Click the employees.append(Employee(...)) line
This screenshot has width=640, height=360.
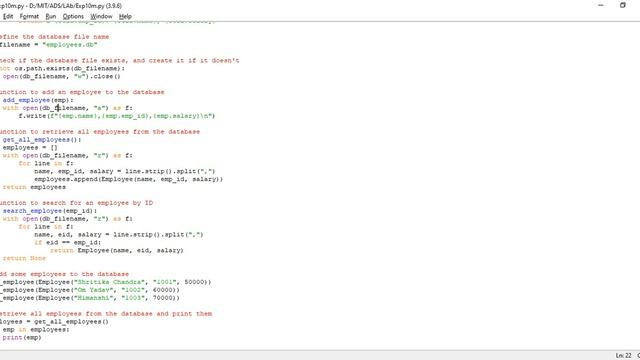(129, 179)
